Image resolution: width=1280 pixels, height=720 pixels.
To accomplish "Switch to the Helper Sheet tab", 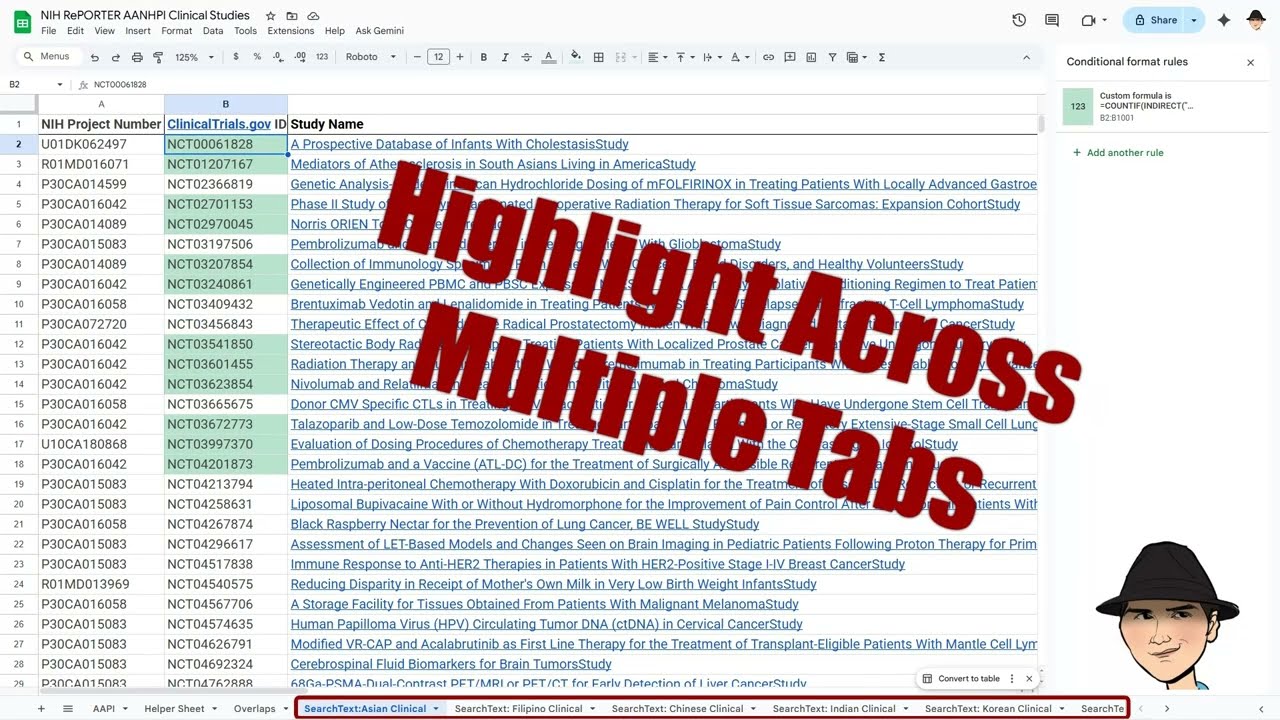I will 181,708.
